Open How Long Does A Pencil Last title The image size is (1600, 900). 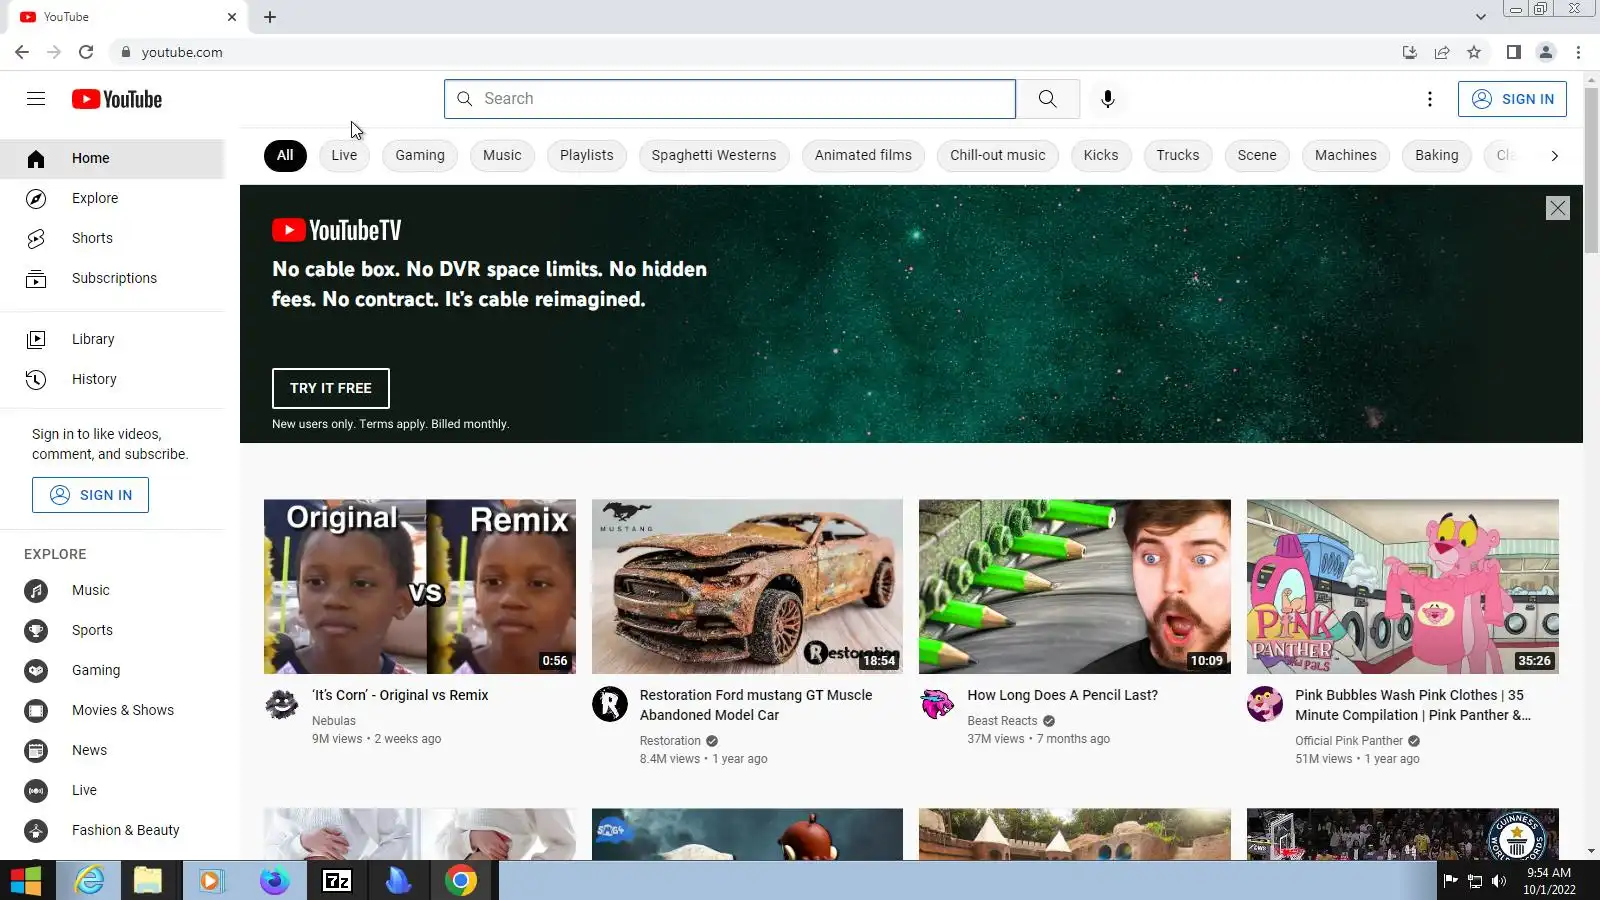[1062, 695]
